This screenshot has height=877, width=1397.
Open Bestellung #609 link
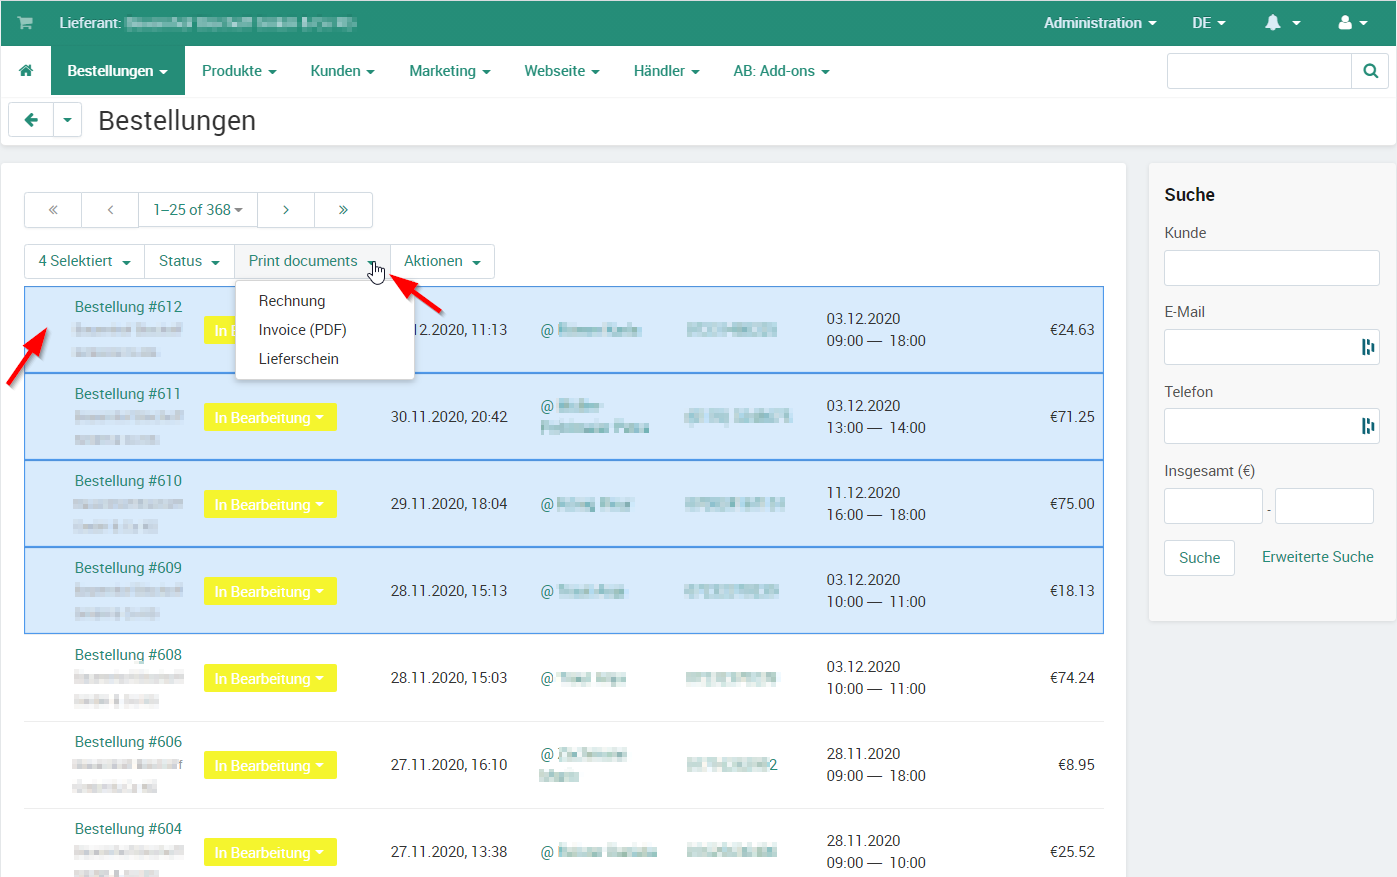(128, 568)
